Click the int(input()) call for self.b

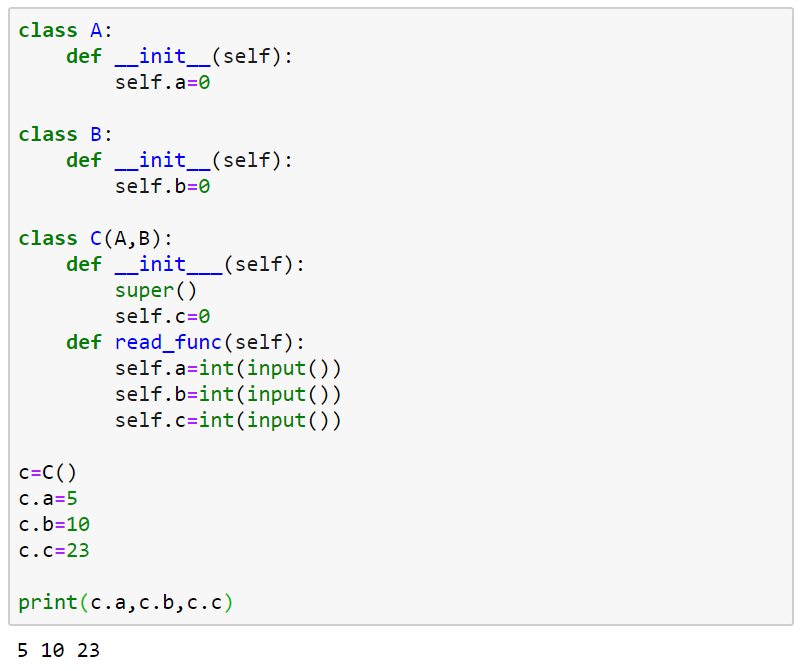275,394
